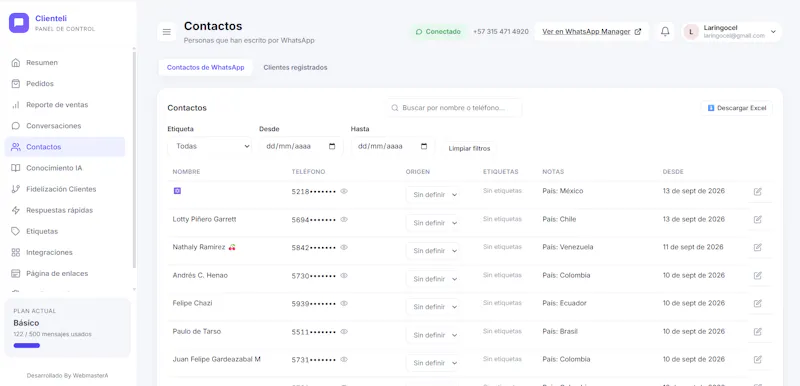Image resolution: width=800 pixels, height=386 pixels.
Task: Click edit icon for the México contact
Action: click(758, 191)
